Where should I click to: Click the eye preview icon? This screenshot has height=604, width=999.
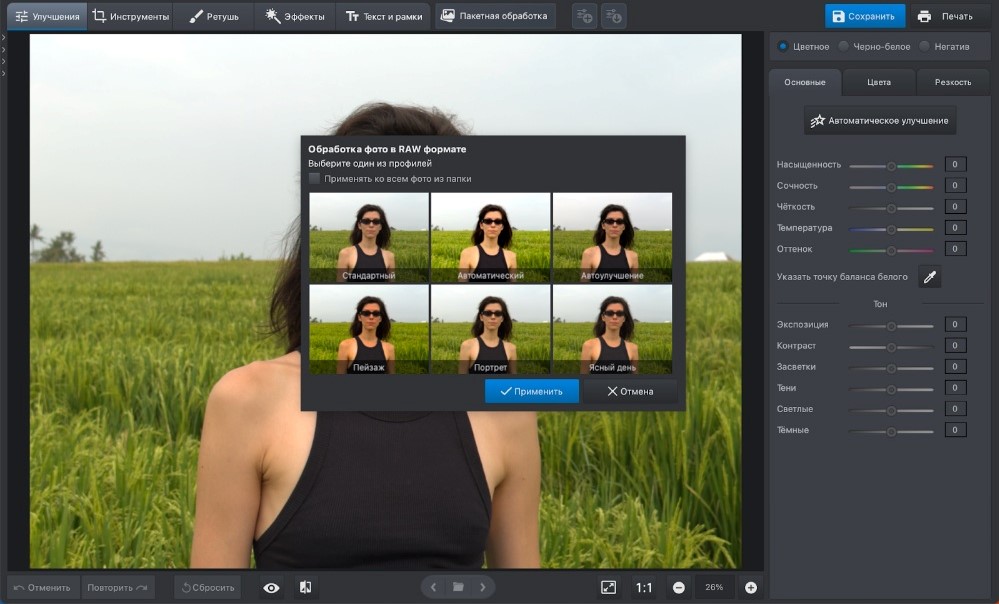pos(271,588)
